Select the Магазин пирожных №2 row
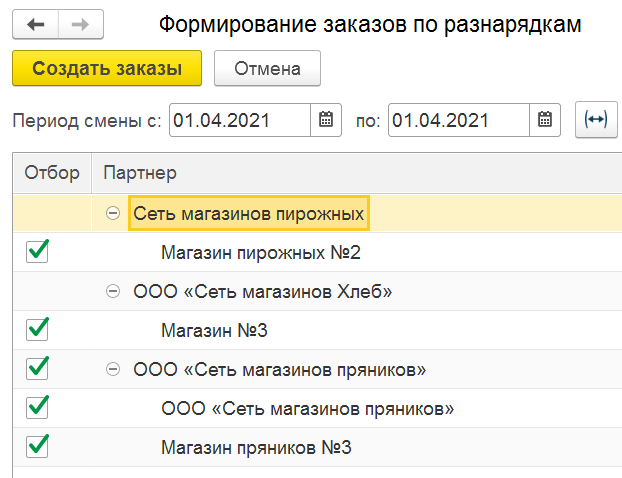This screenshot has width=622, height=478. point(259,253)
